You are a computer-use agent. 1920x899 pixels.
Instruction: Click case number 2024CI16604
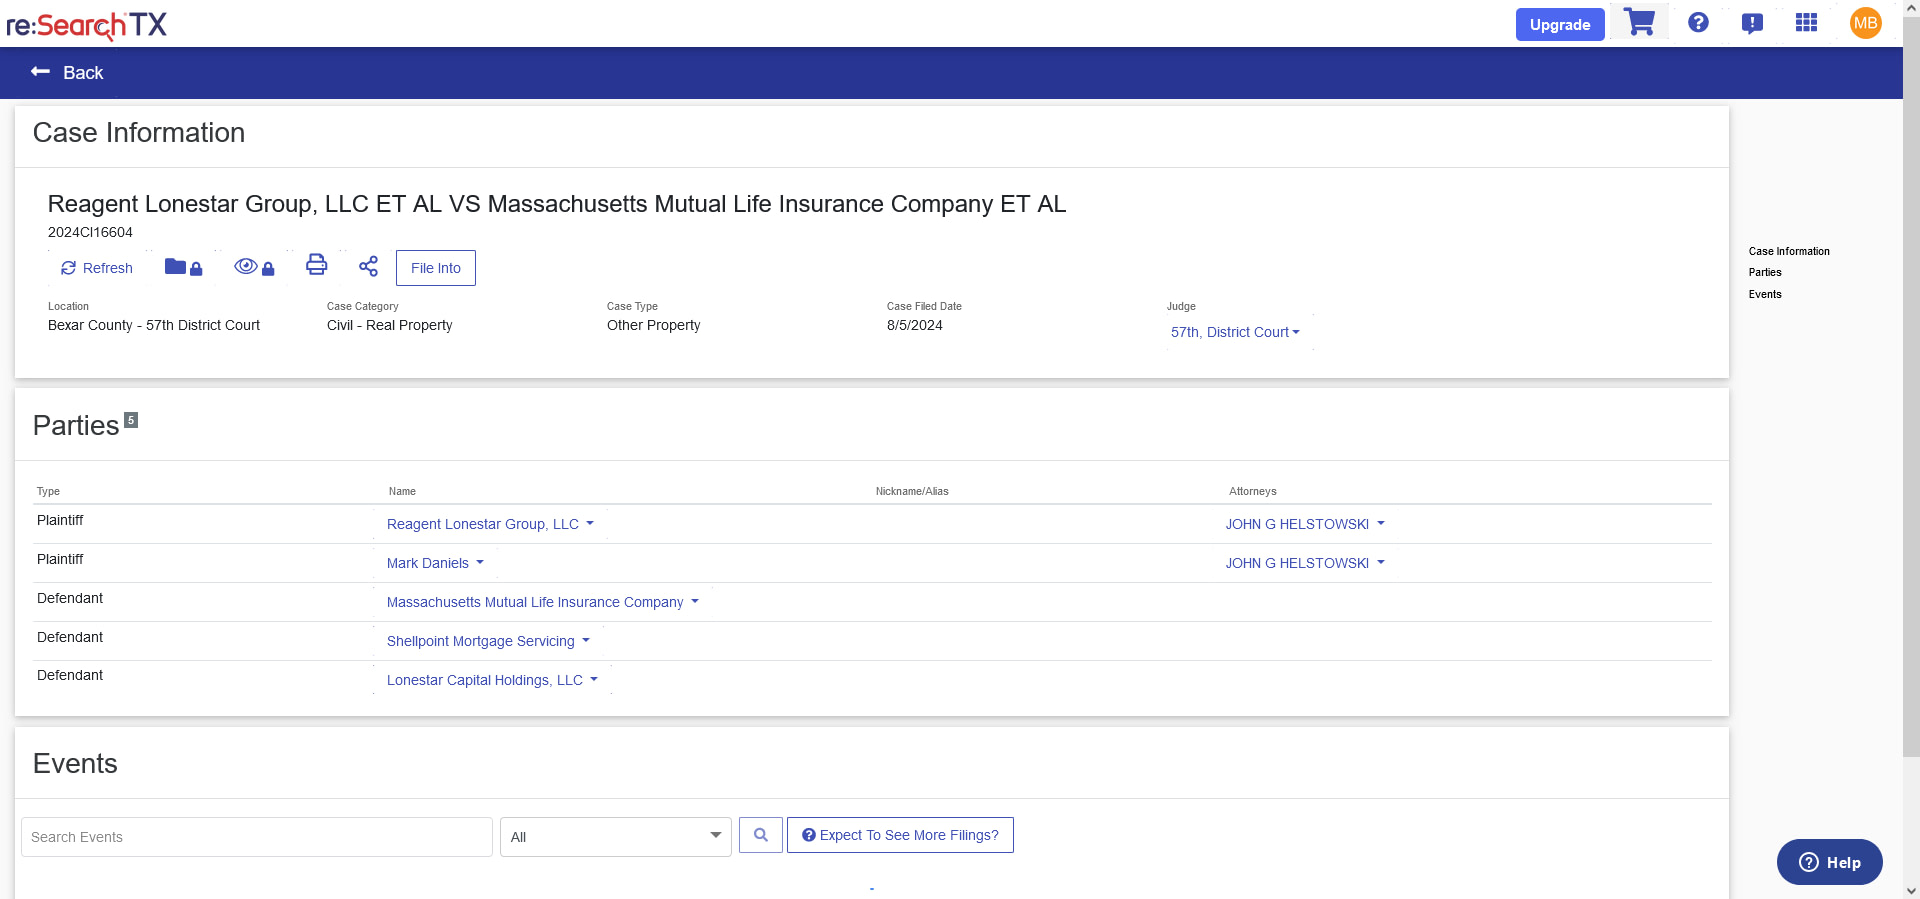pyautogui.click(x=90, y=232)
